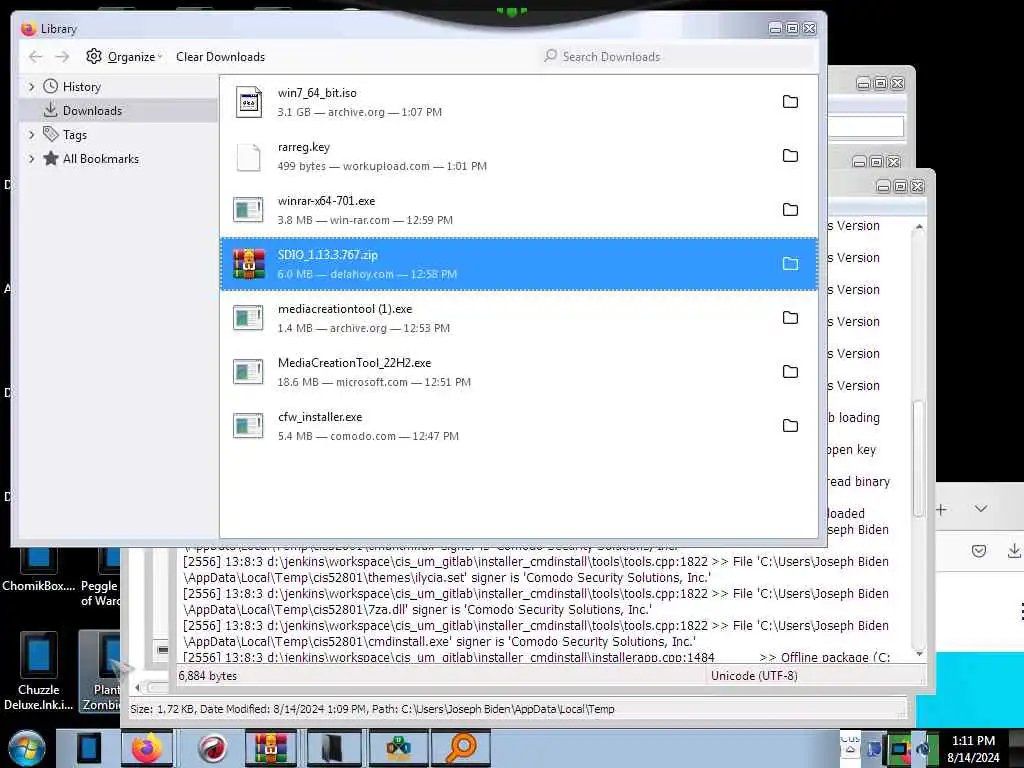Viewport: 1024px width, 768px height.
Task: Expand the Tags tree node
Action: click(x=31, y=135)
